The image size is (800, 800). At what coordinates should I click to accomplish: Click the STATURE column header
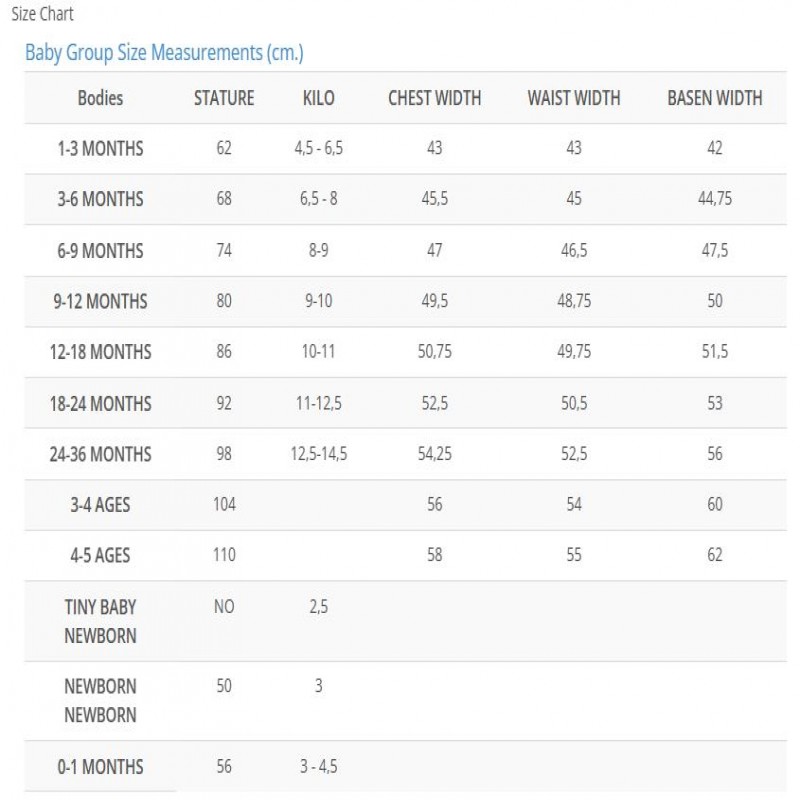click(x=224, y=98)
